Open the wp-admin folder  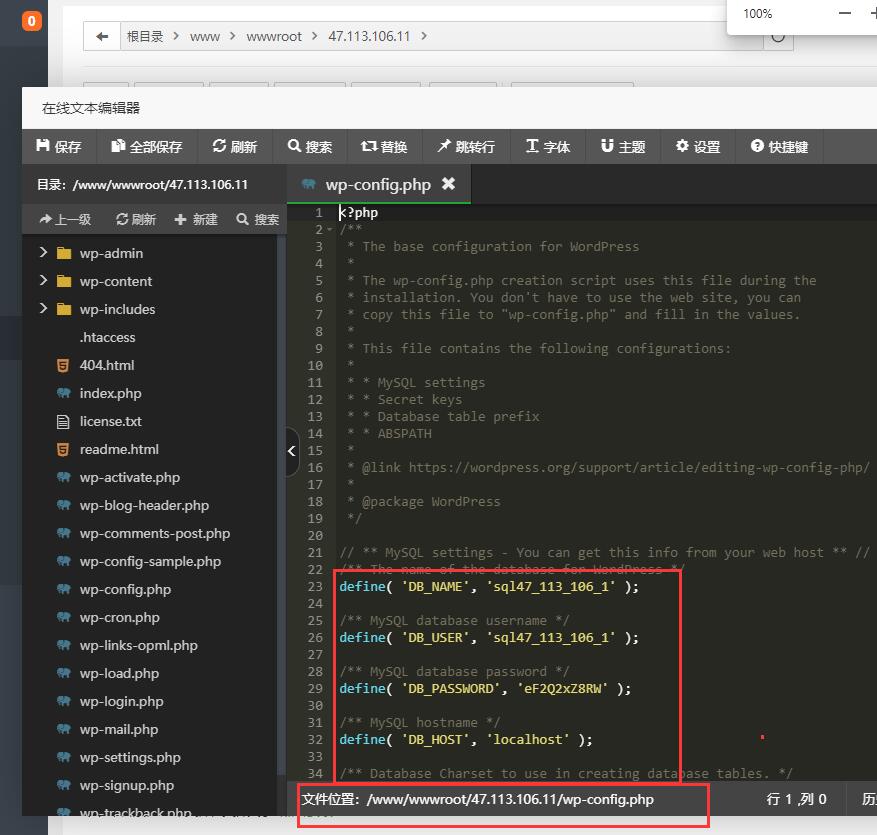tap(111, 253)
